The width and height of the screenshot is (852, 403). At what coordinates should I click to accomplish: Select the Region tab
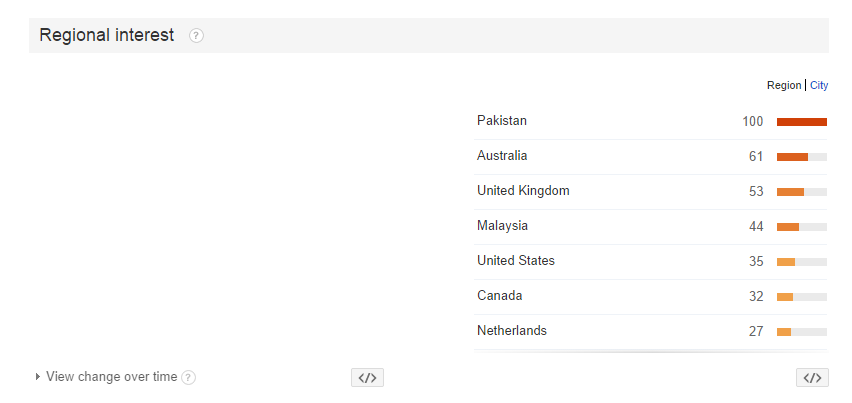tap(784, 85)
